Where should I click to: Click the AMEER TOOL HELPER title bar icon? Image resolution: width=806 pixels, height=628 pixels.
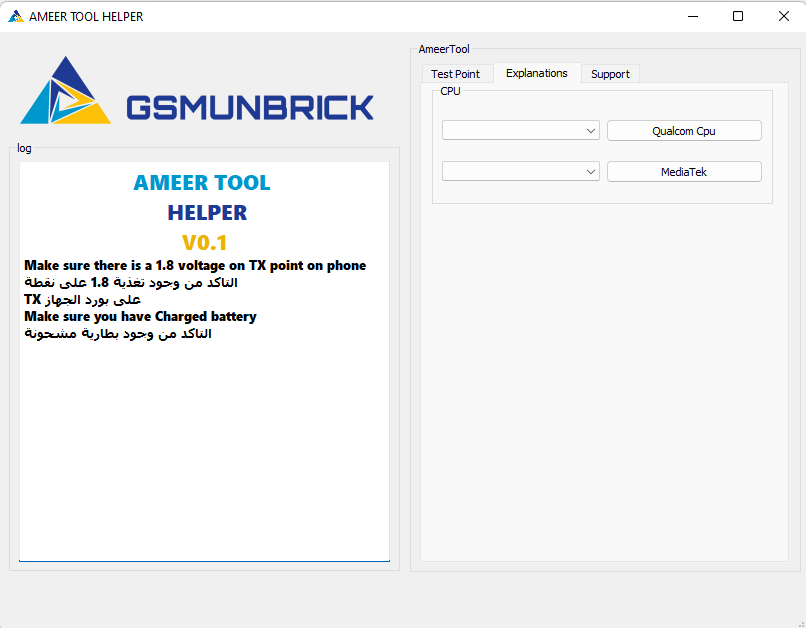[14, 16]
